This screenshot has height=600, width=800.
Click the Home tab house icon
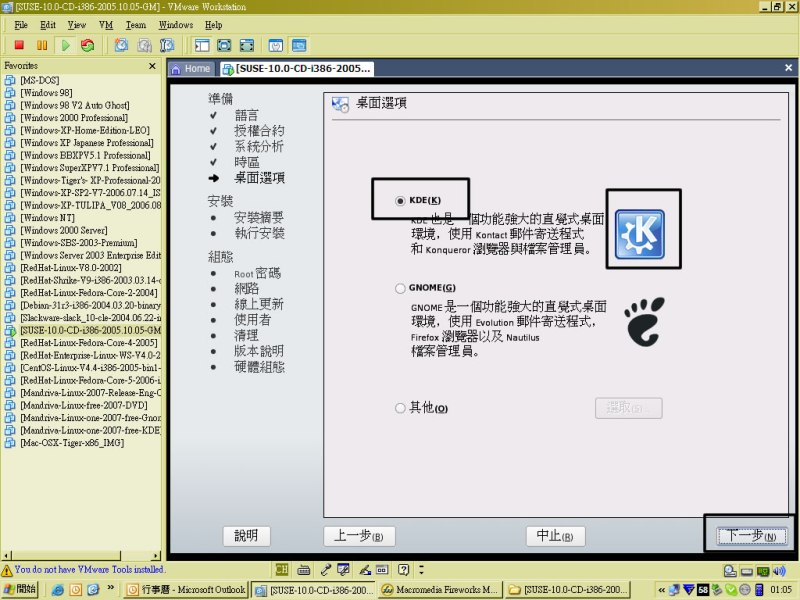coord(176,69)
